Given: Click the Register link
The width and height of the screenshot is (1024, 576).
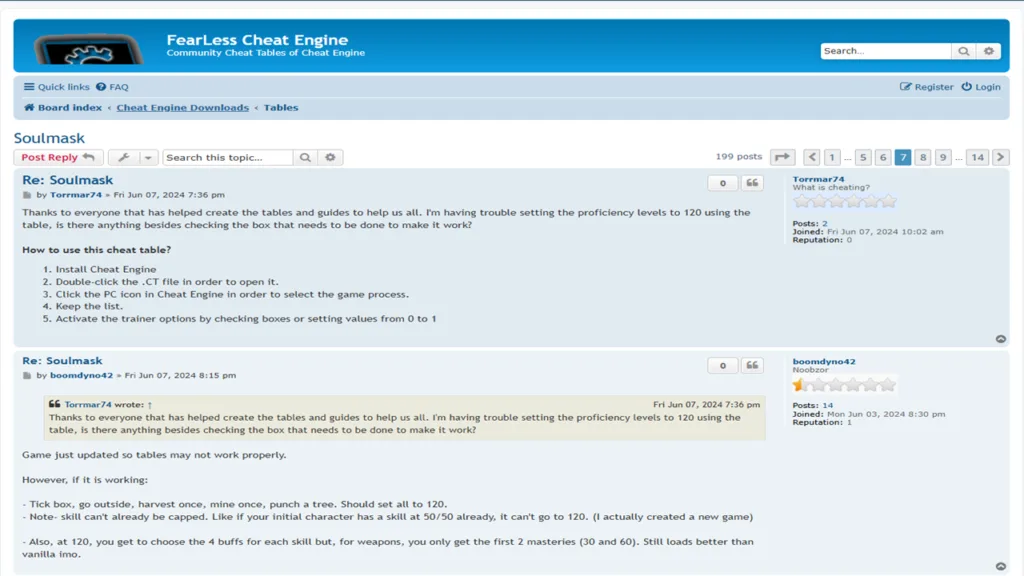Looking at the screenshot, I should (927, 87).
